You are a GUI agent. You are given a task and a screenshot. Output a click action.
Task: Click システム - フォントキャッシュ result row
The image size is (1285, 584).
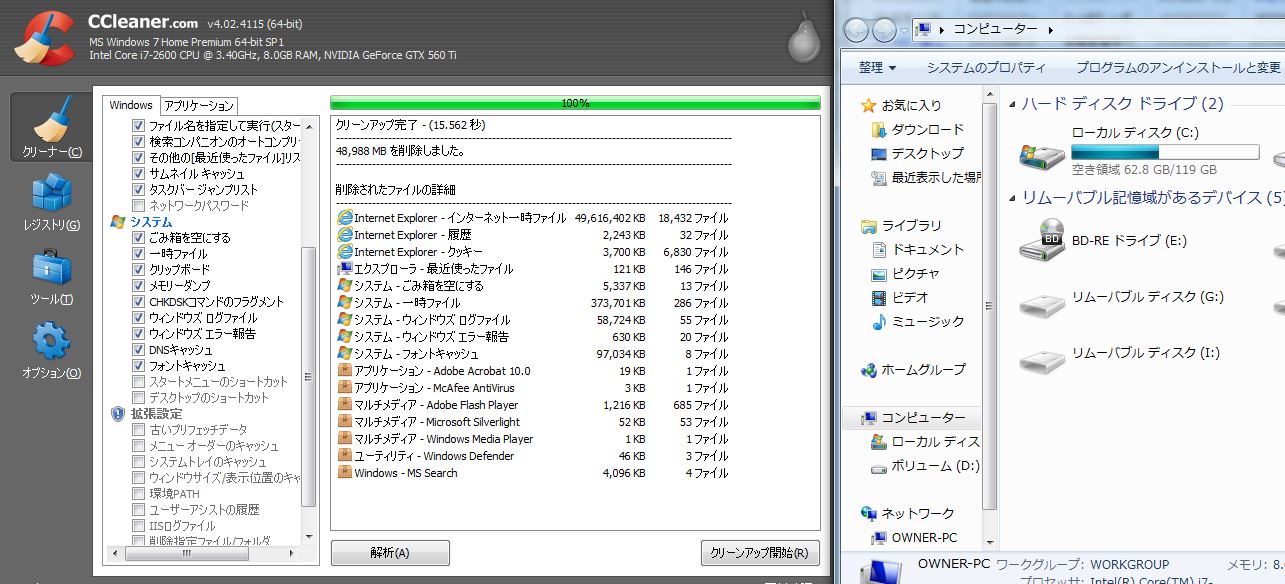(x=533, y=353)
